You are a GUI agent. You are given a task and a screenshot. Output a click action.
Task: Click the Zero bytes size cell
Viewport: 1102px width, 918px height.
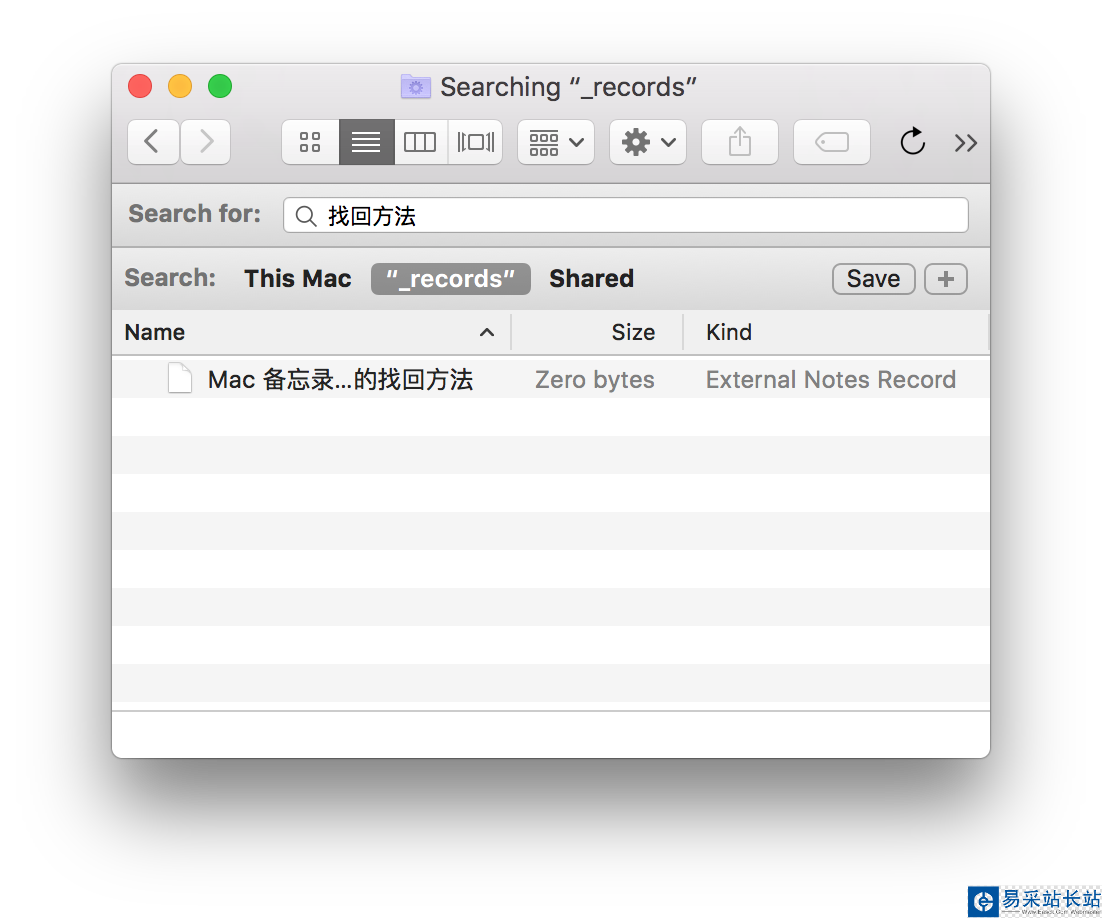pos(595,380)
